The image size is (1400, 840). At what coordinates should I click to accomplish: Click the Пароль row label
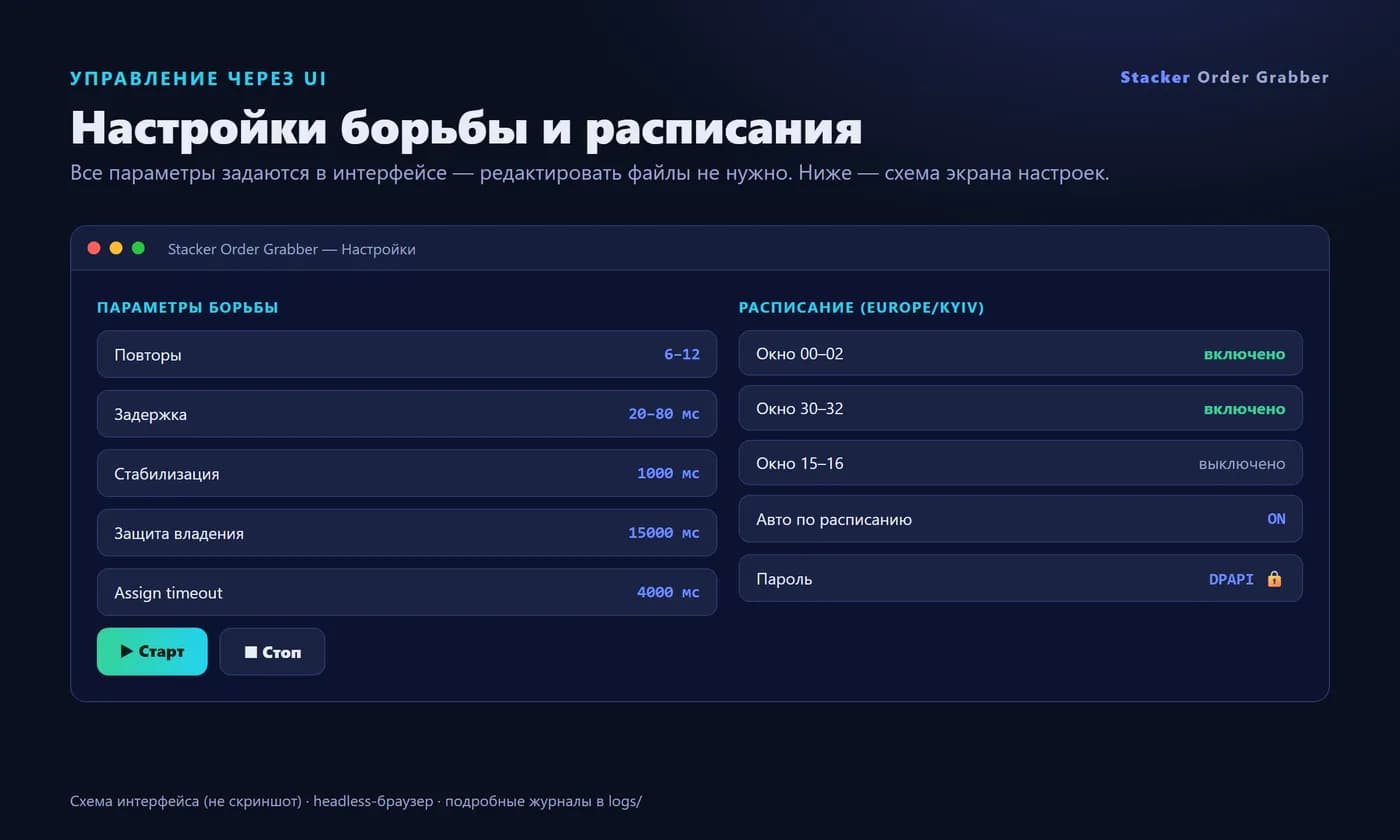[784, 579]
